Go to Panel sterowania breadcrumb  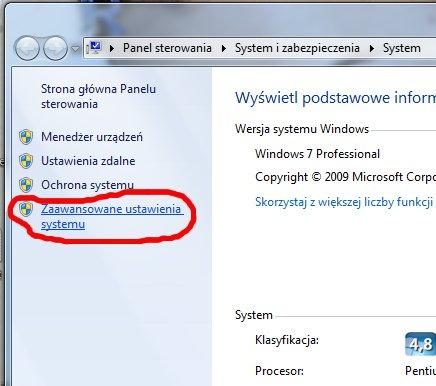tap(167, 48)
